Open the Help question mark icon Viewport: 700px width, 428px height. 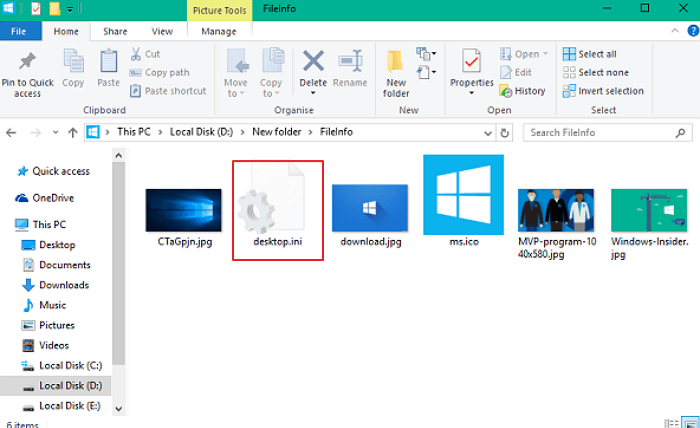tap(693, 31)
